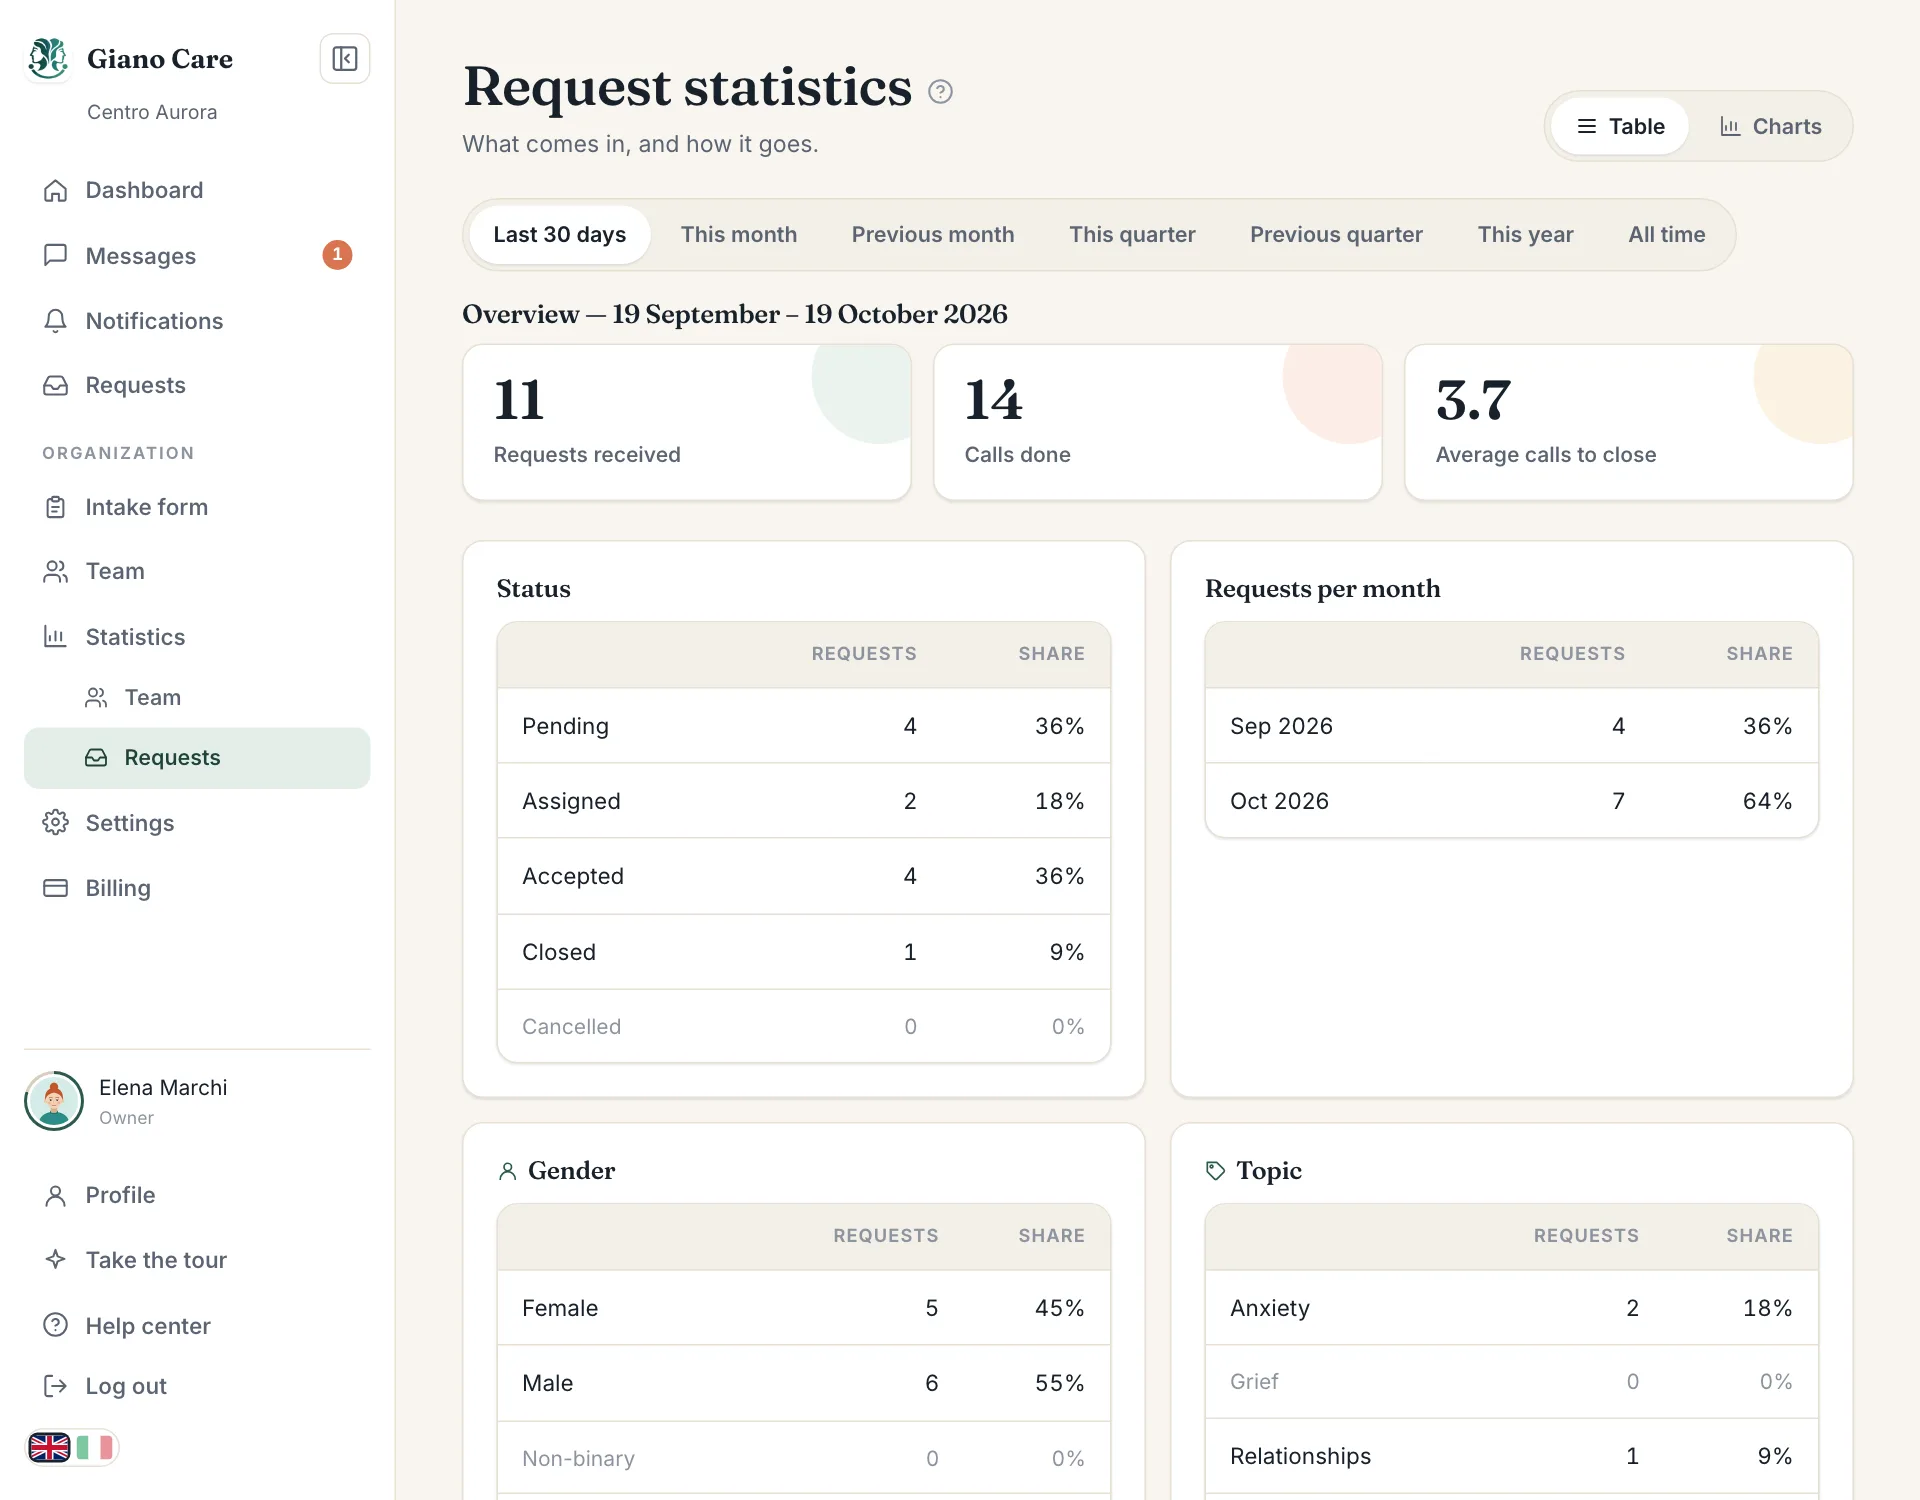Image resolution: width=1920 pixels, height=1500 pixels.
Task: Click the Female gender row
Action: [804, 1308]
